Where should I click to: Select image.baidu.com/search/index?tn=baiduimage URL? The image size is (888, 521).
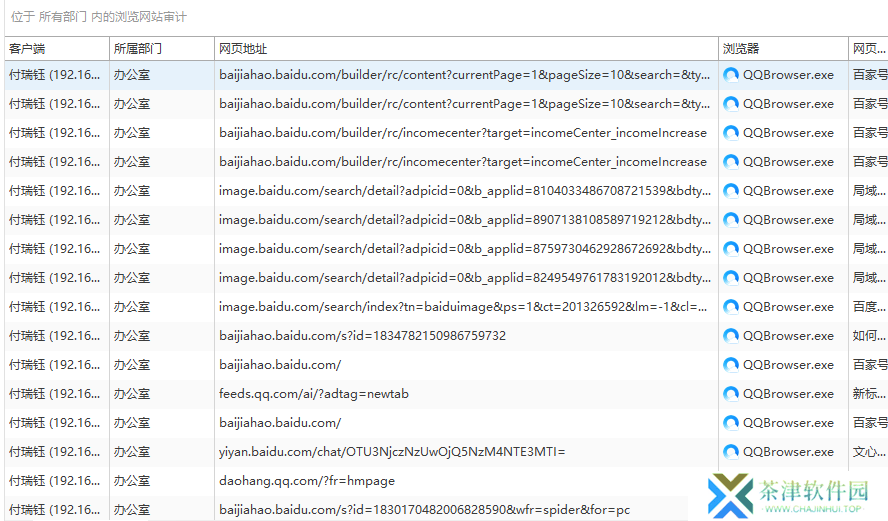click(x=463, y=307)
